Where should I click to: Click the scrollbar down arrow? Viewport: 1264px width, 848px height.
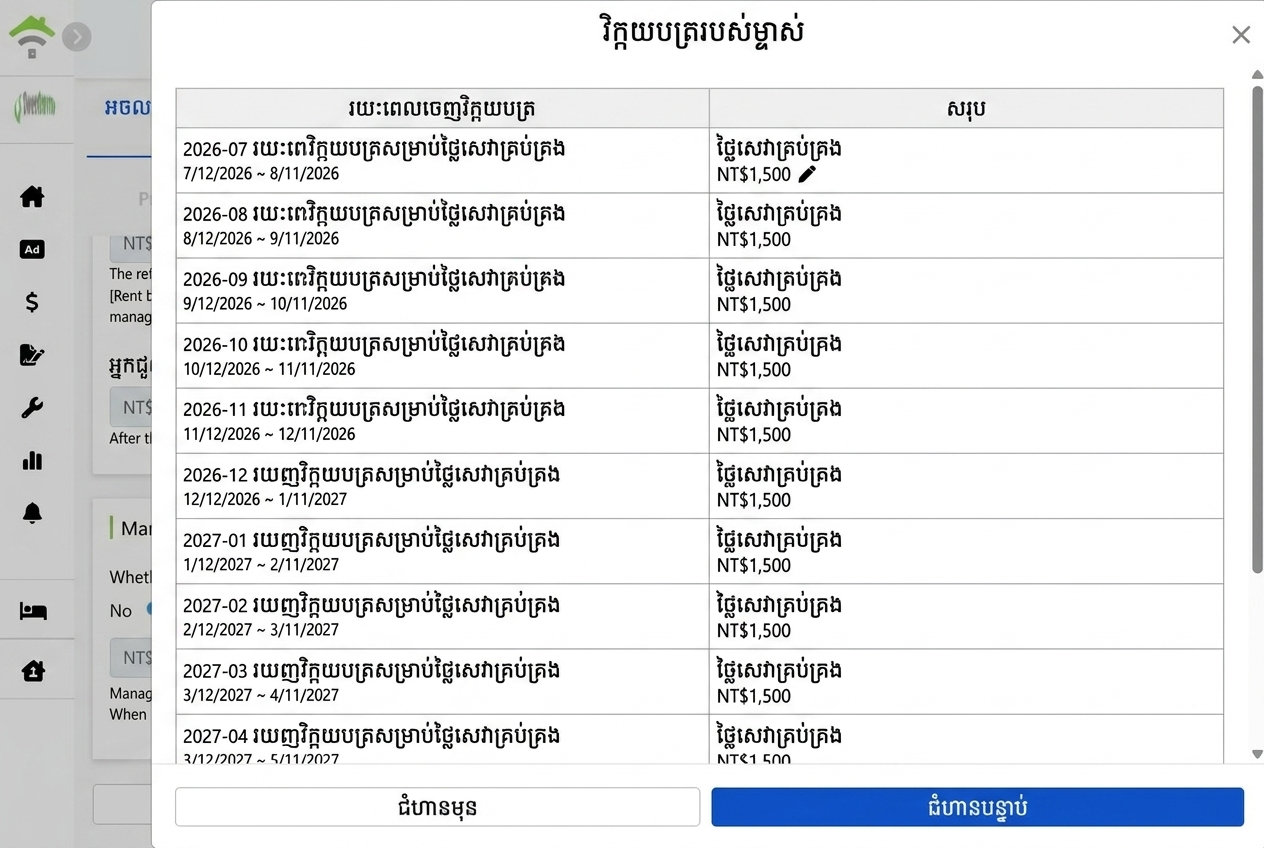pyautogui.click(x=1257, y=755)
